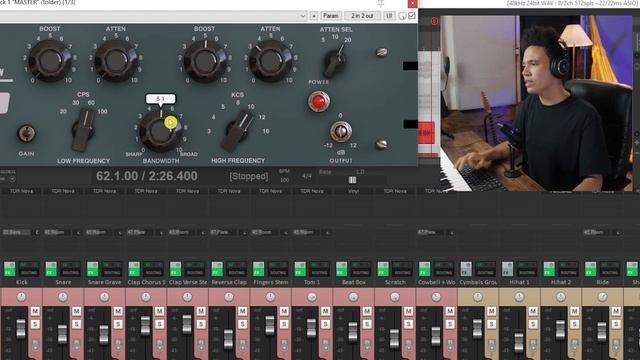Click the OUTPUT dB knob
Image resolution: width=640 pixels, height=360 pixels.
pos(340,131)
